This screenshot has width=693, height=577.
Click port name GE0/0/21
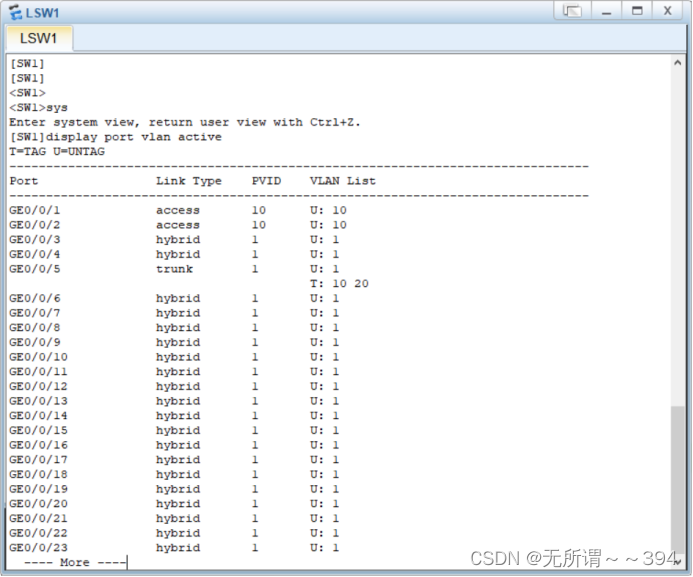pos(38,518)
